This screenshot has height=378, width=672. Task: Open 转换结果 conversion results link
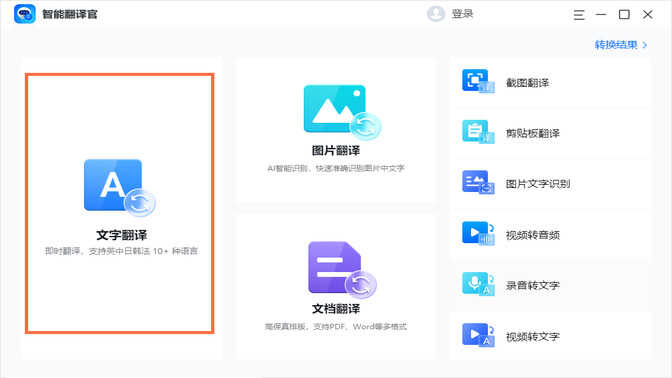click(616, 45)
